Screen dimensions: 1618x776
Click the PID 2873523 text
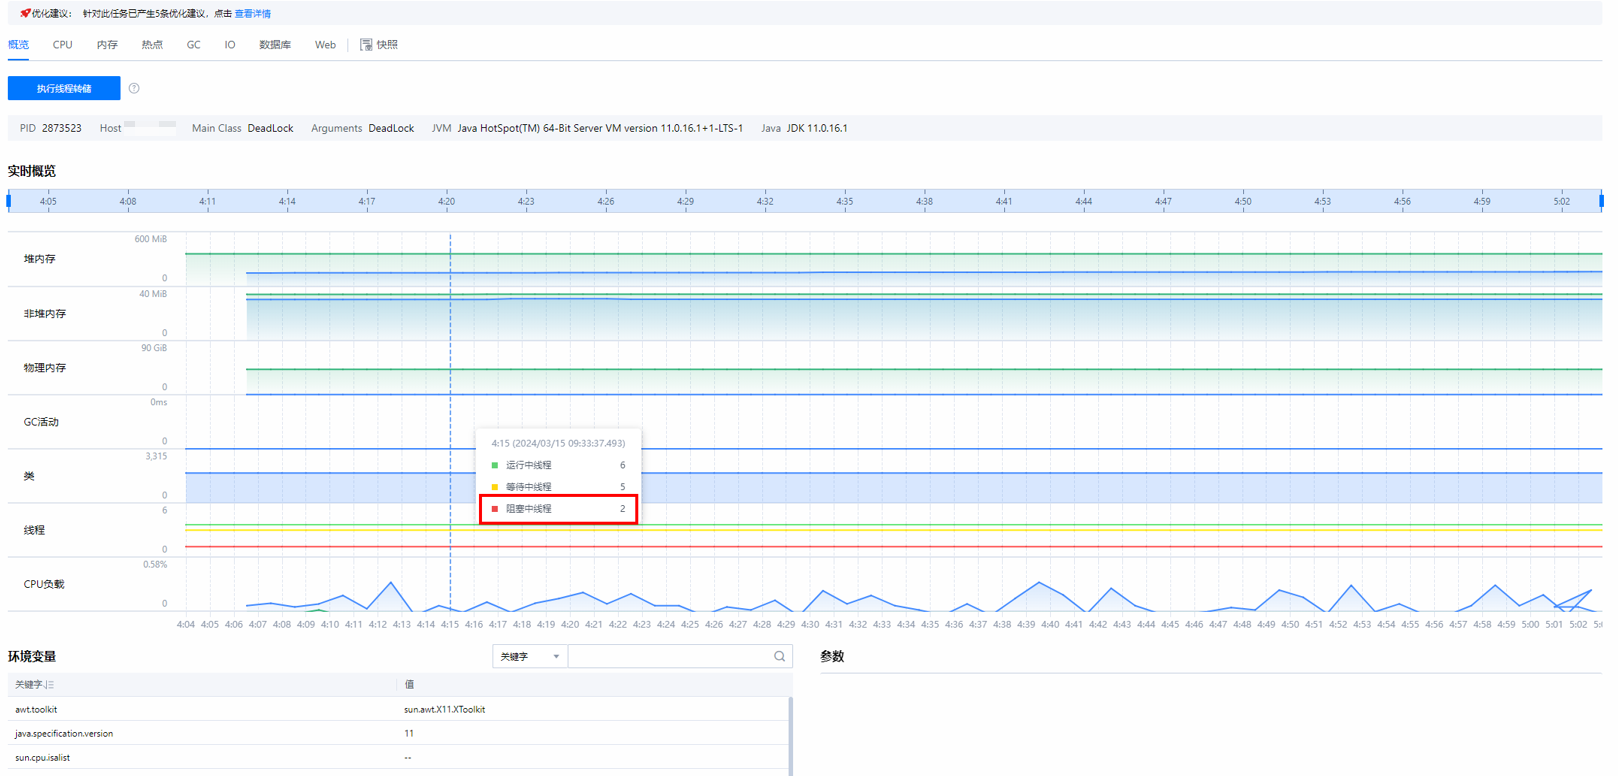point(50,128)
